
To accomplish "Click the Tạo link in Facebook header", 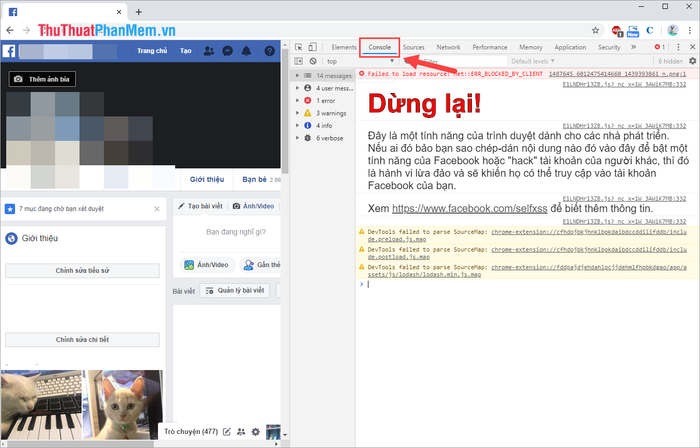I will tap(186, 51).
